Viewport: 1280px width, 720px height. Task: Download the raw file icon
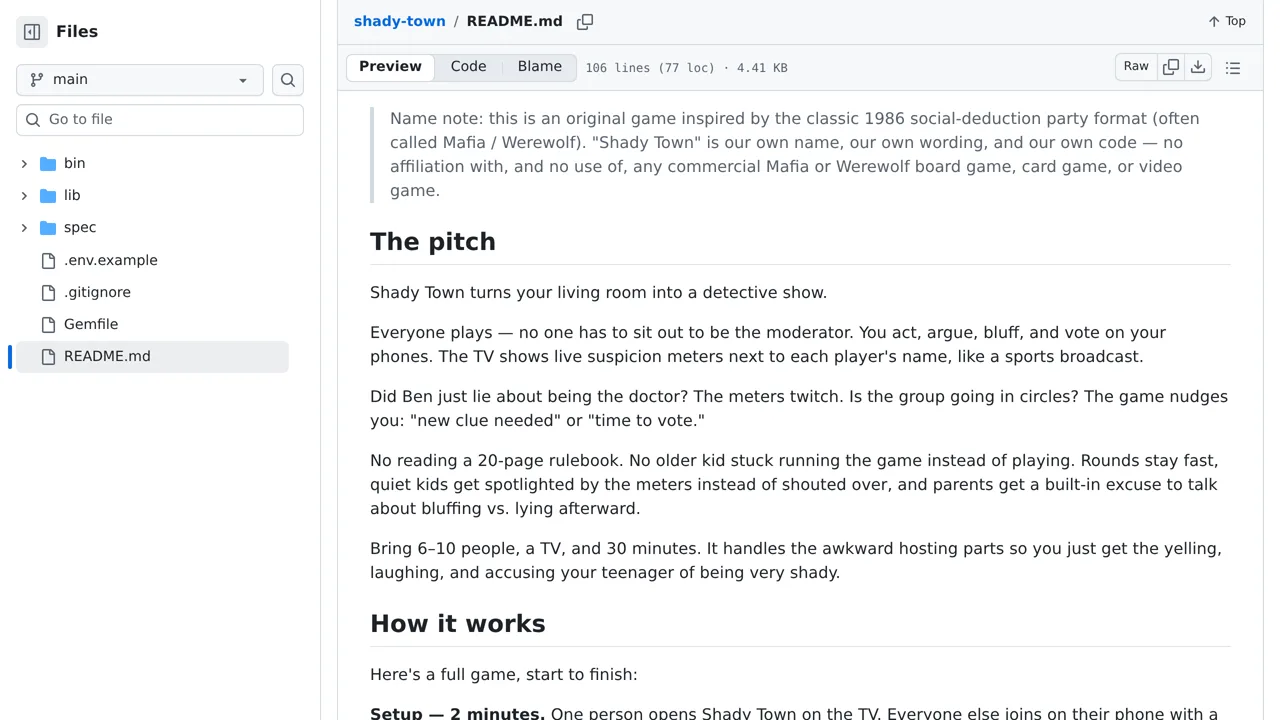1198,67
